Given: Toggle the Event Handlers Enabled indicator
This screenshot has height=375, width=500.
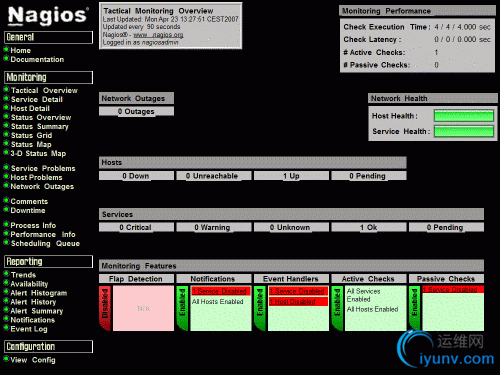Looking at the screenshot, I should click(x=260, y=308).
